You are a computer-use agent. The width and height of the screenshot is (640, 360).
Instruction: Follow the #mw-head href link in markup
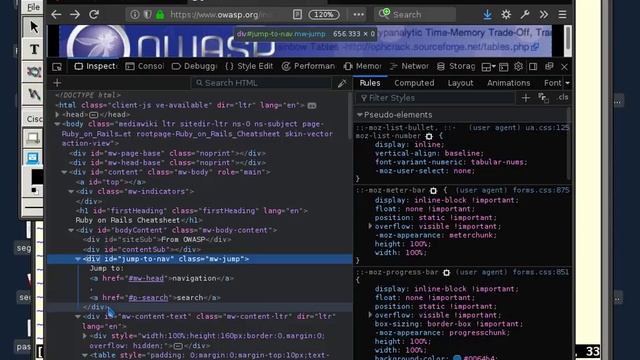pos(146,278)
